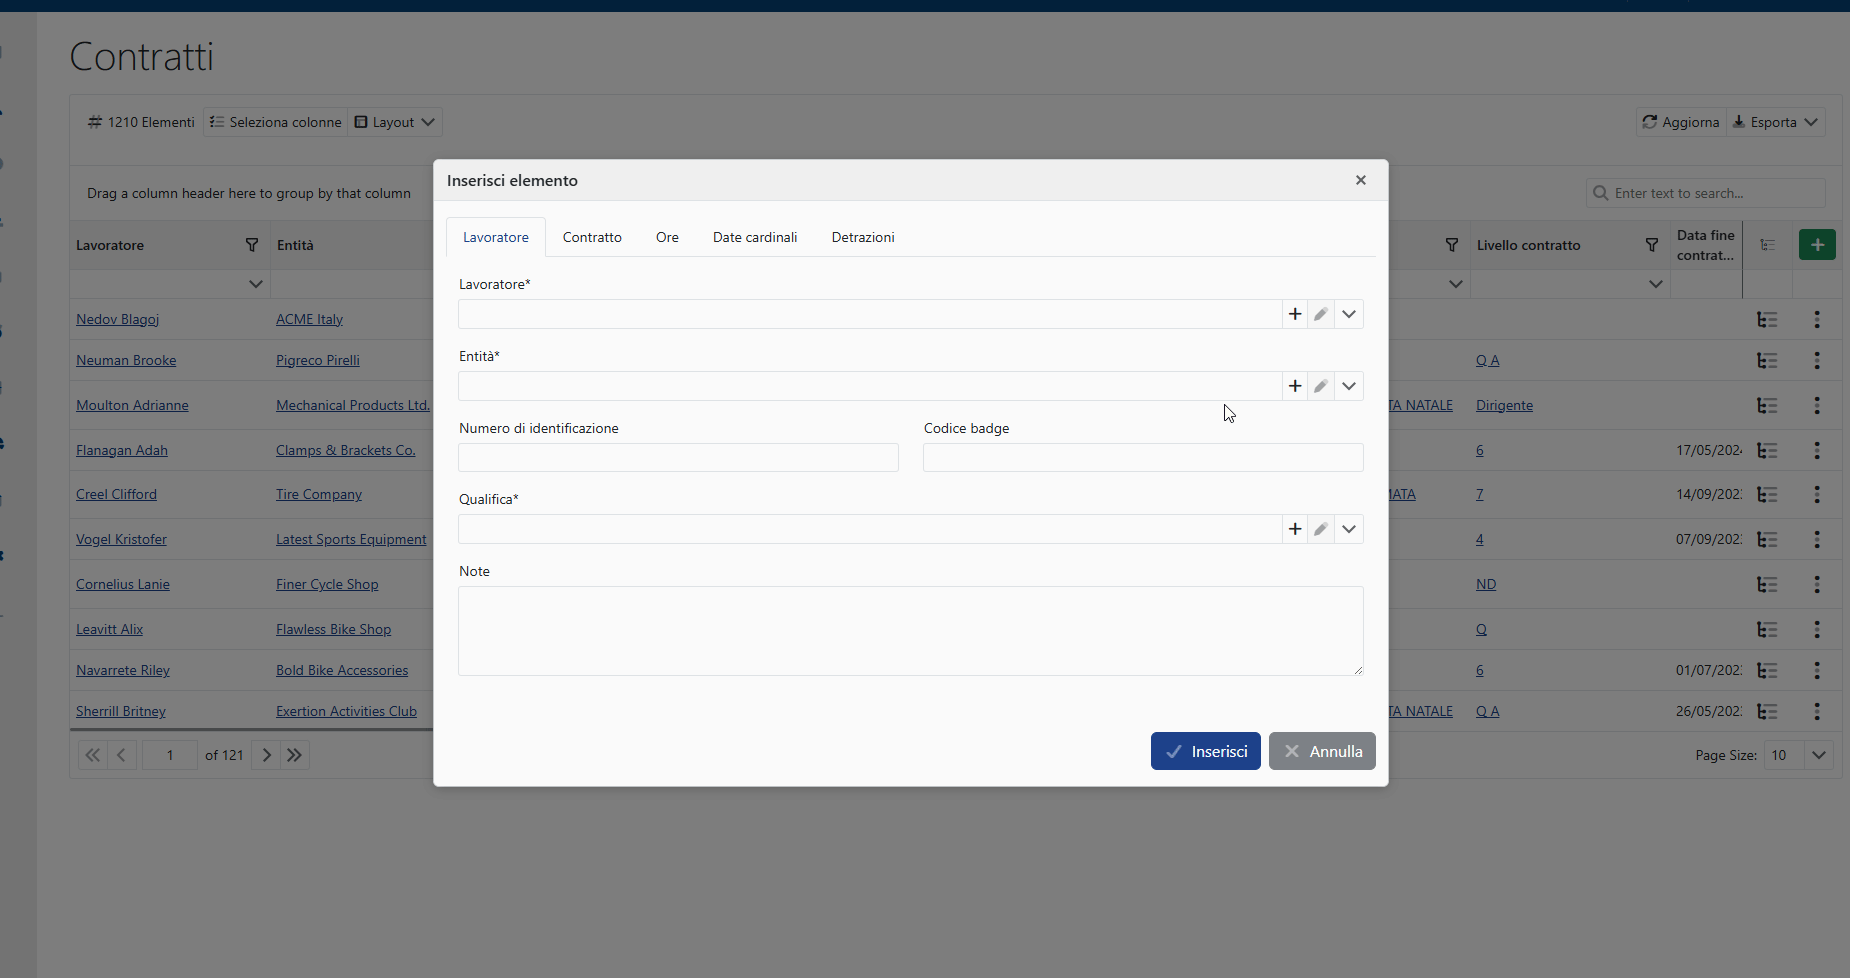Screen dimensions: 1850x978
Task: Click the add (+) icon beside Lavoratore field
Action: pyautogui.click(x=1294, y=313)
